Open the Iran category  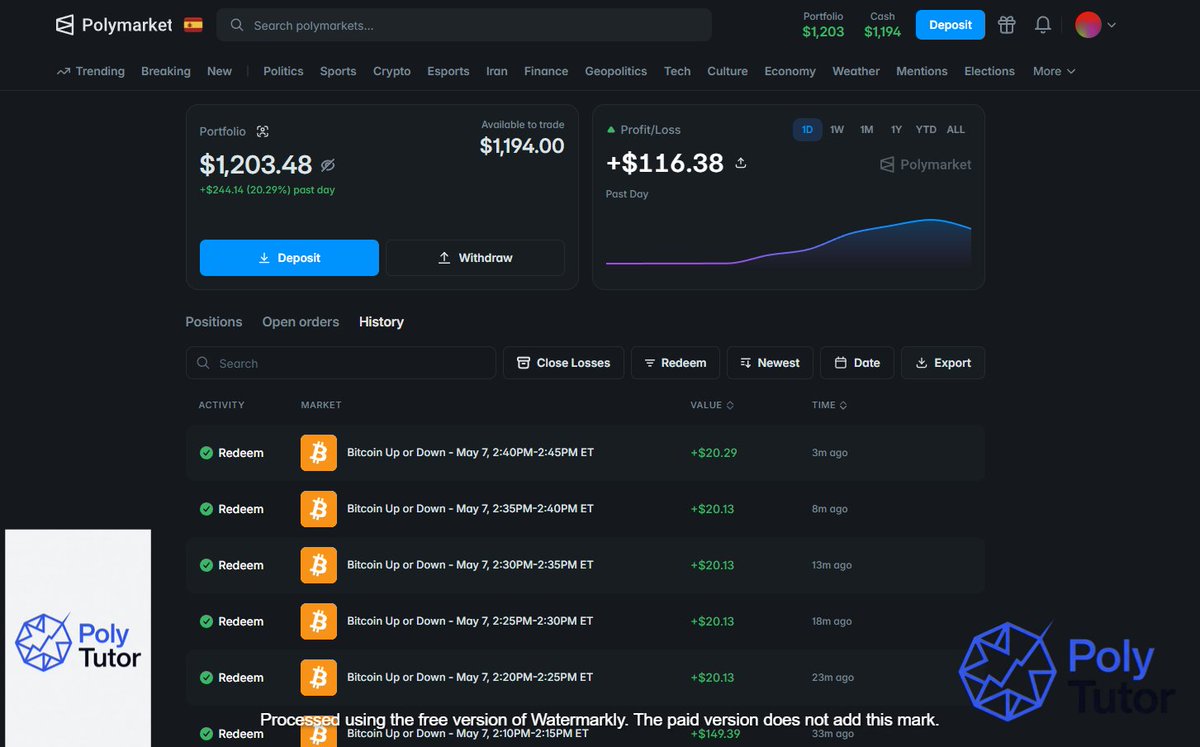tap(497, 71)
